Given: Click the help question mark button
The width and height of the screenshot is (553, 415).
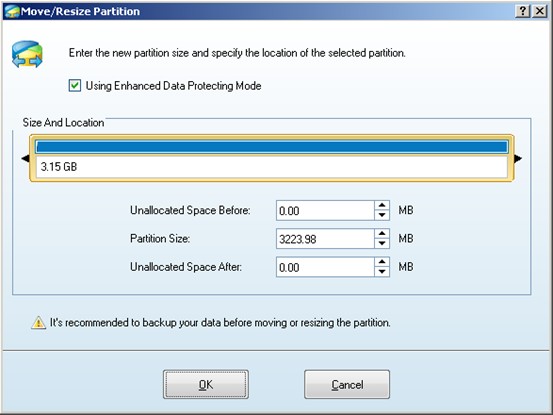Looking at the screenshot, I should (x=522, y=11).
